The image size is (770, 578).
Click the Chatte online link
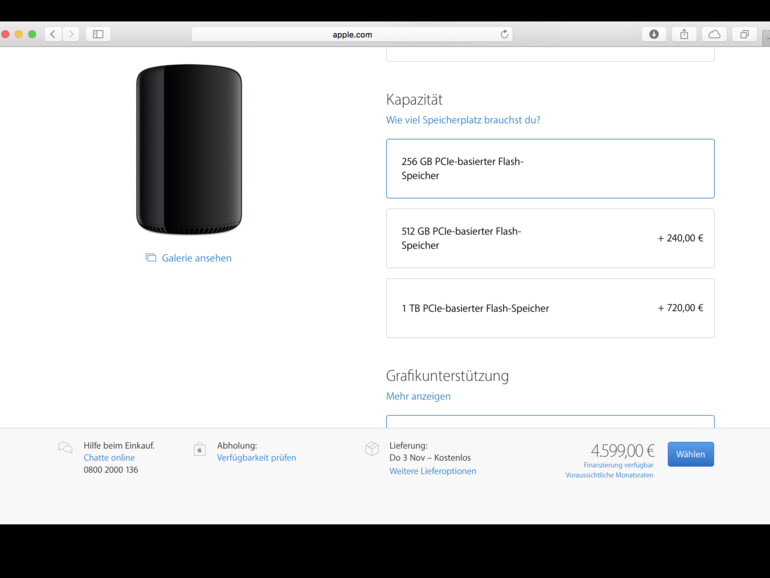109,458
